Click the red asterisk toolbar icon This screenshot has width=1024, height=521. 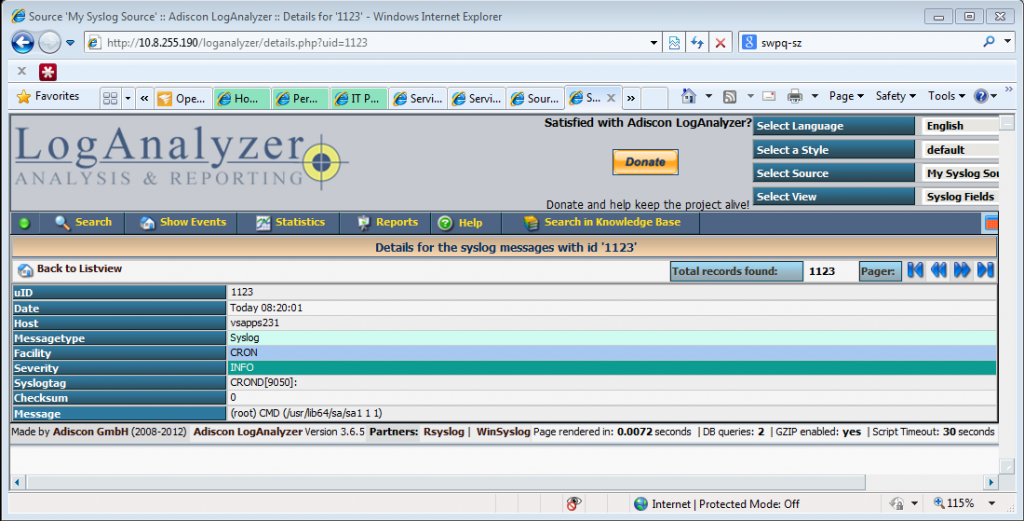pyautogui.click(x=48, y=72)
